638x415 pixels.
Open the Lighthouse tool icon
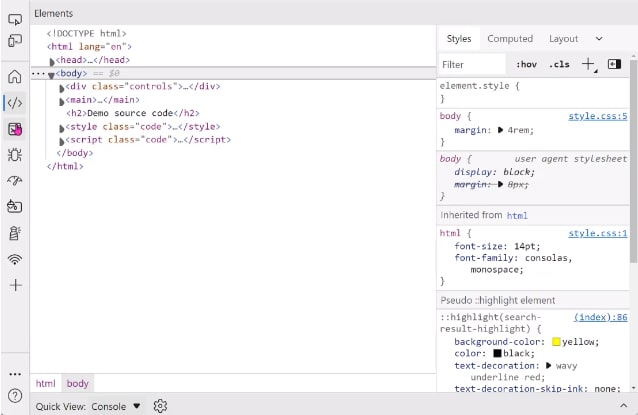15,233
